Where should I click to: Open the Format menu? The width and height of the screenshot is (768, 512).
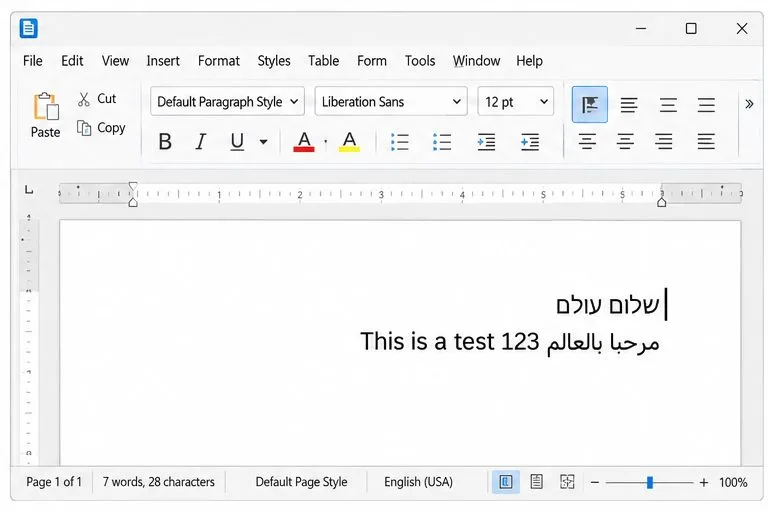coord(219,61)
